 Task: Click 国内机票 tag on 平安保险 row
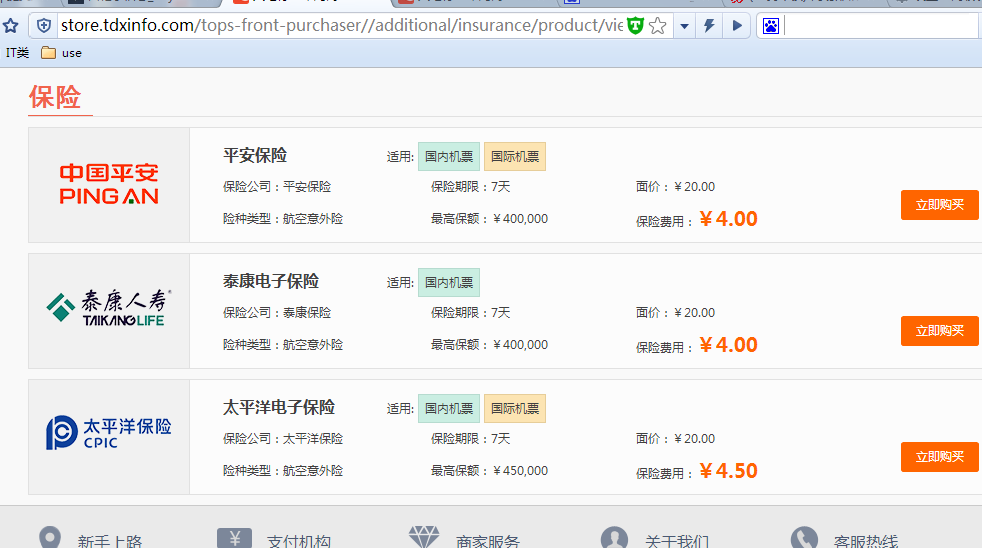point(449,157)
